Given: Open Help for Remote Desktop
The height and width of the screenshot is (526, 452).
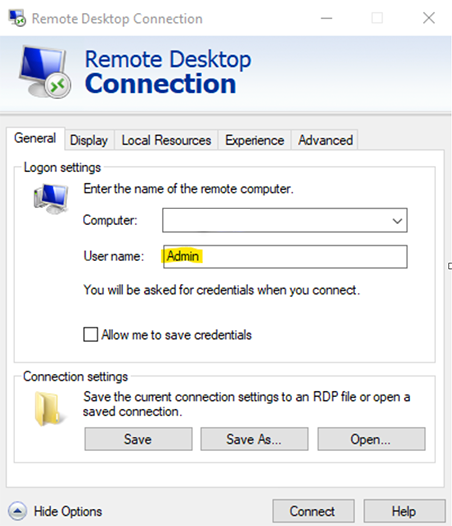Looking at the screenshot, I should pyautogui.click(x=404, y=511).
